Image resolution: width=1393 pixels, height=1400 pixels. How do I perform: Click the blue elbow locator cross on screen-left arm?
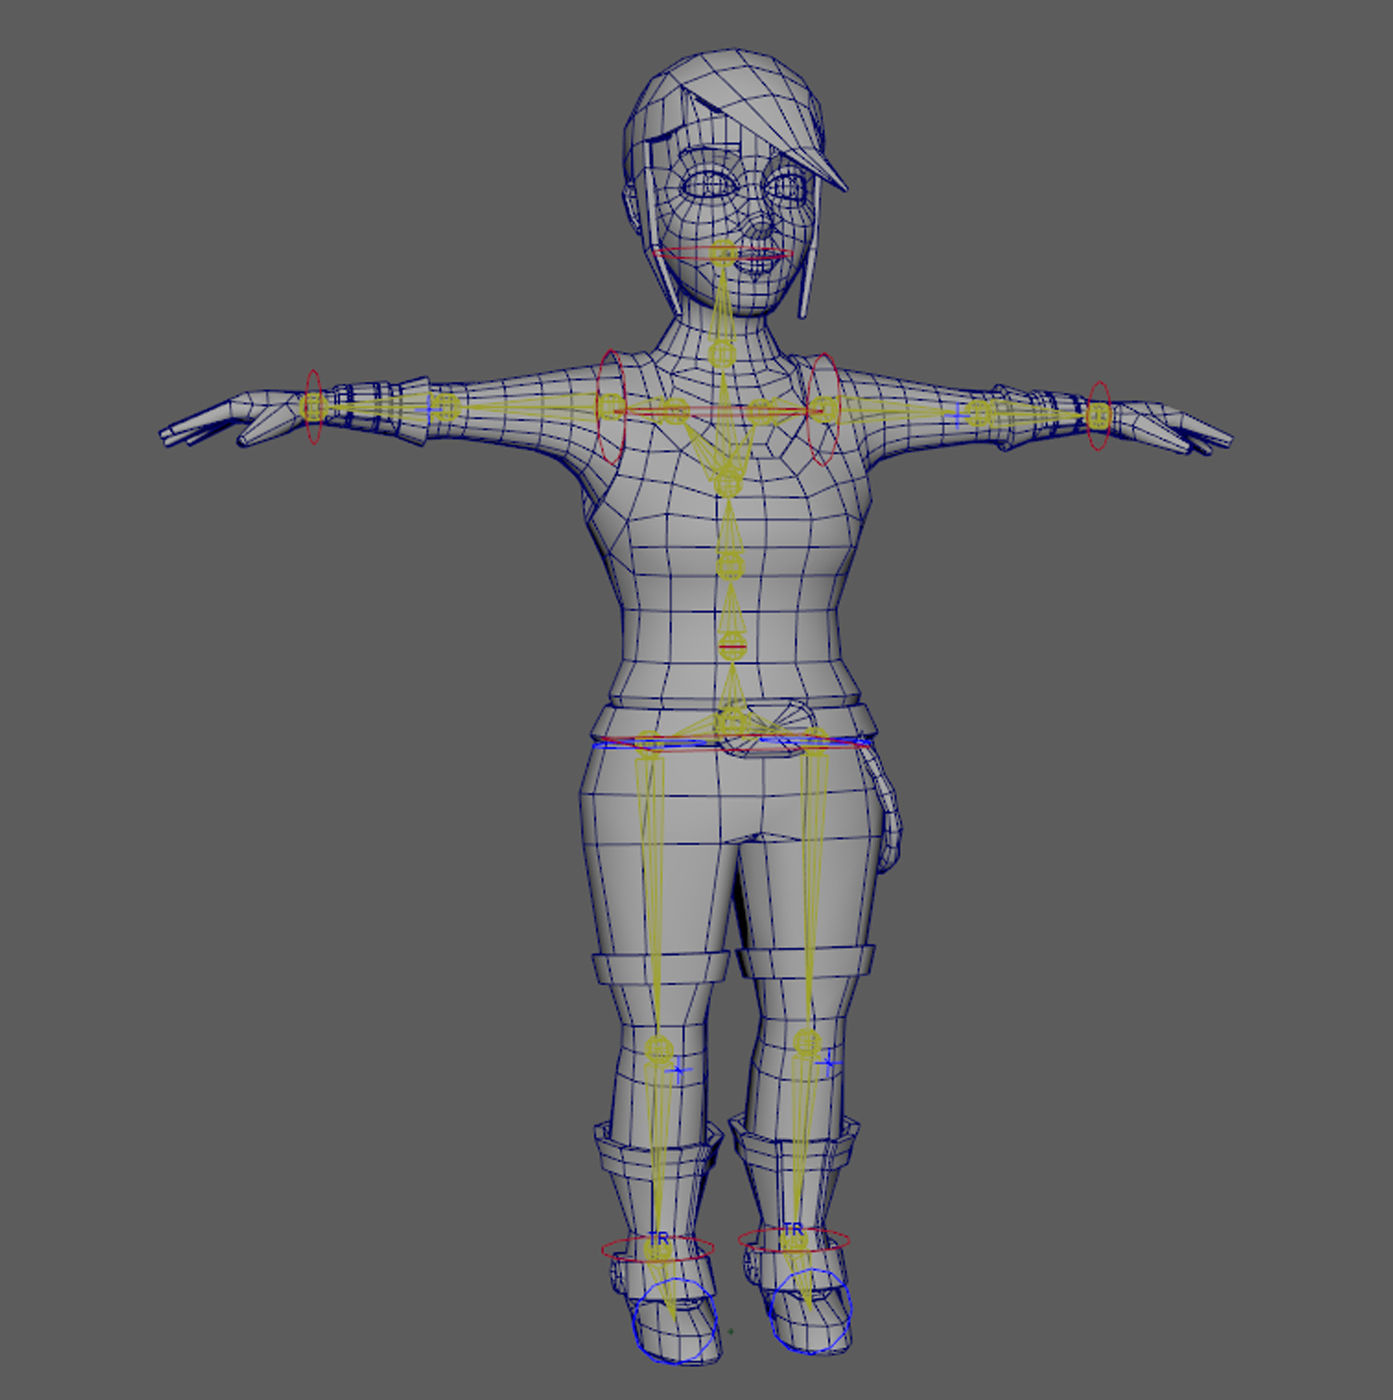point(430,408)
